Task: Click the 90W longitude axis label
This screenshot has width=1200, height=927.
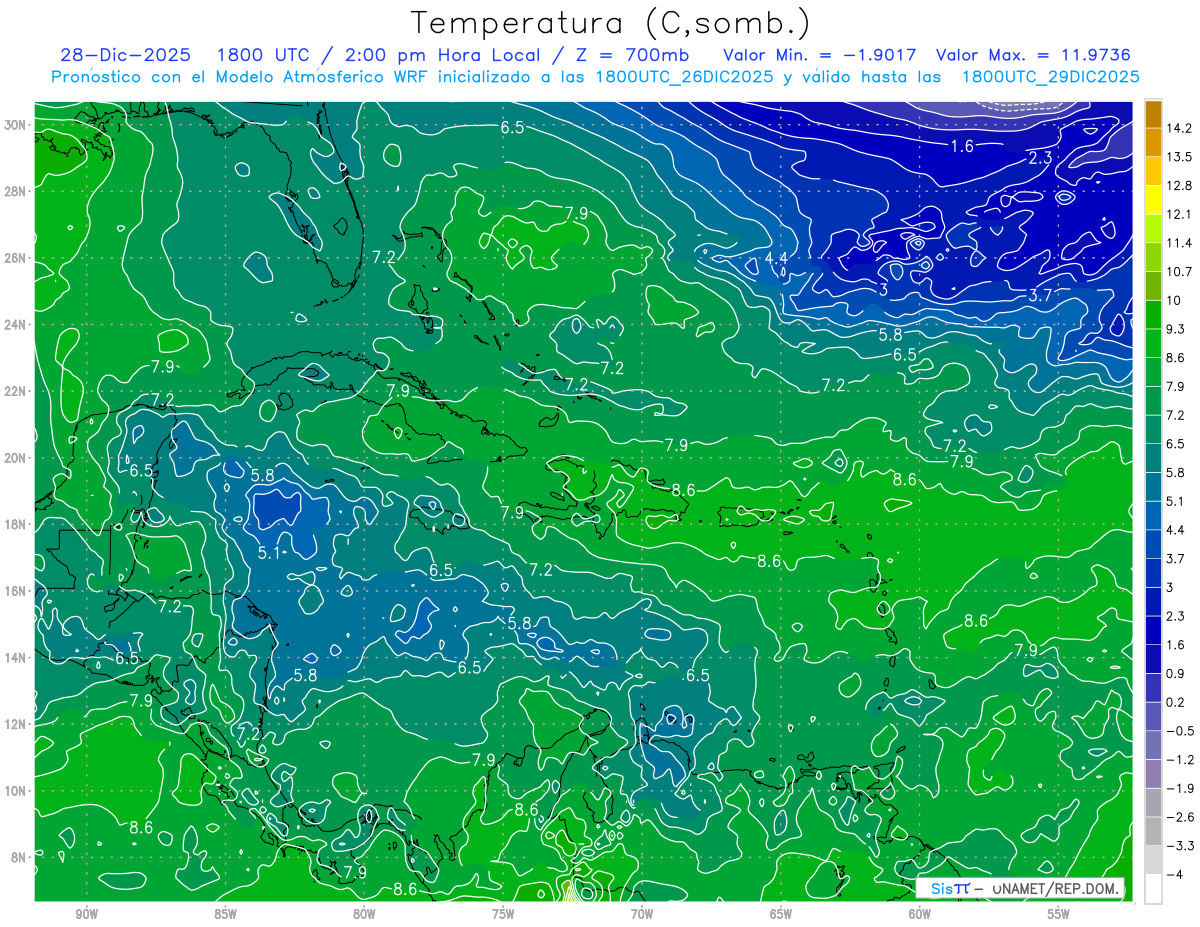Action: click(x=86, y=913)
